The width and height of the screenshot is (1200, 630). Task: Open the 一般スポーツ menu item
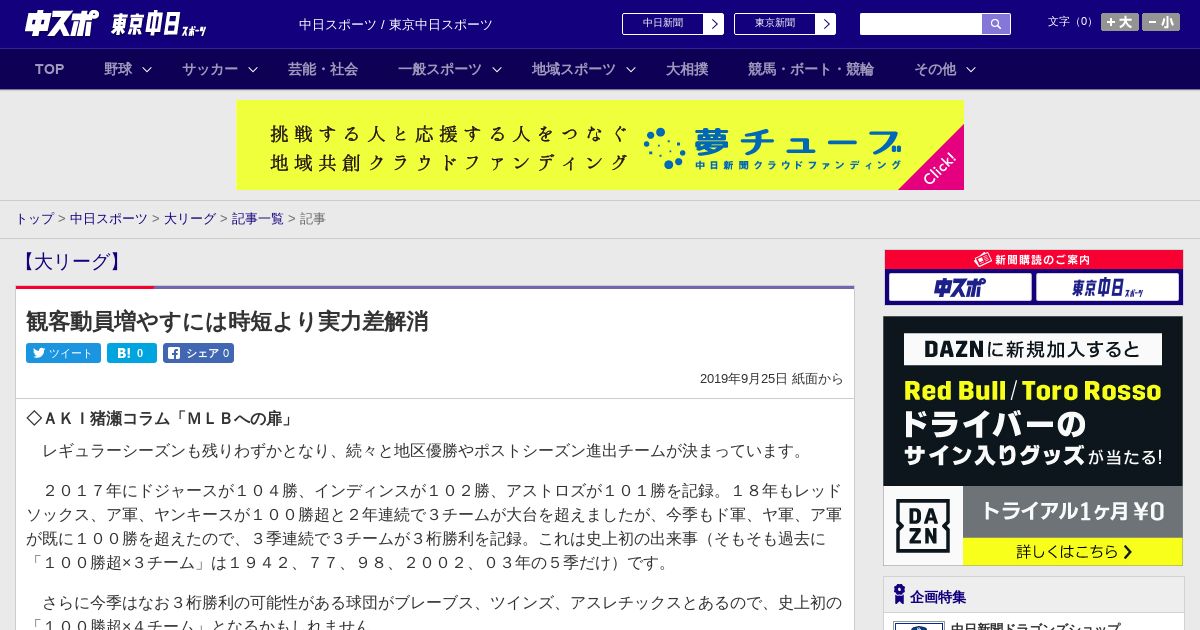point(440,69)
